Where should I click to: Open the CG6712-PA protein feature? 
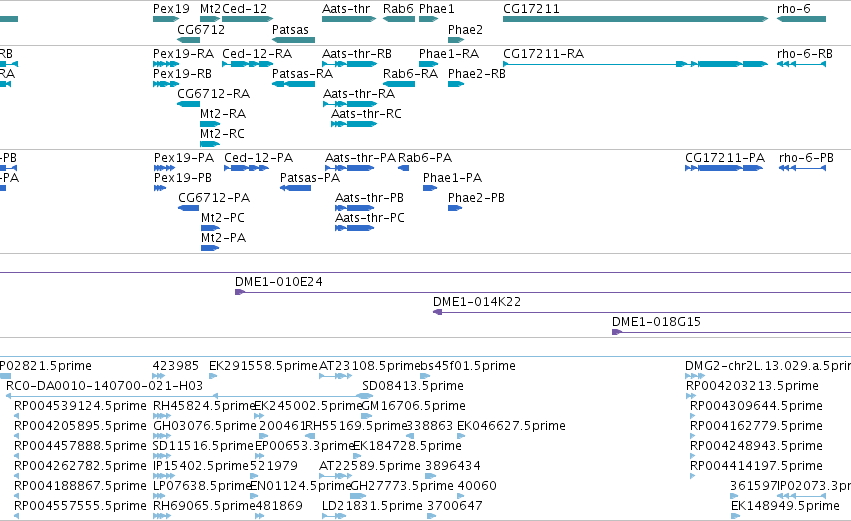coord(188,208)
